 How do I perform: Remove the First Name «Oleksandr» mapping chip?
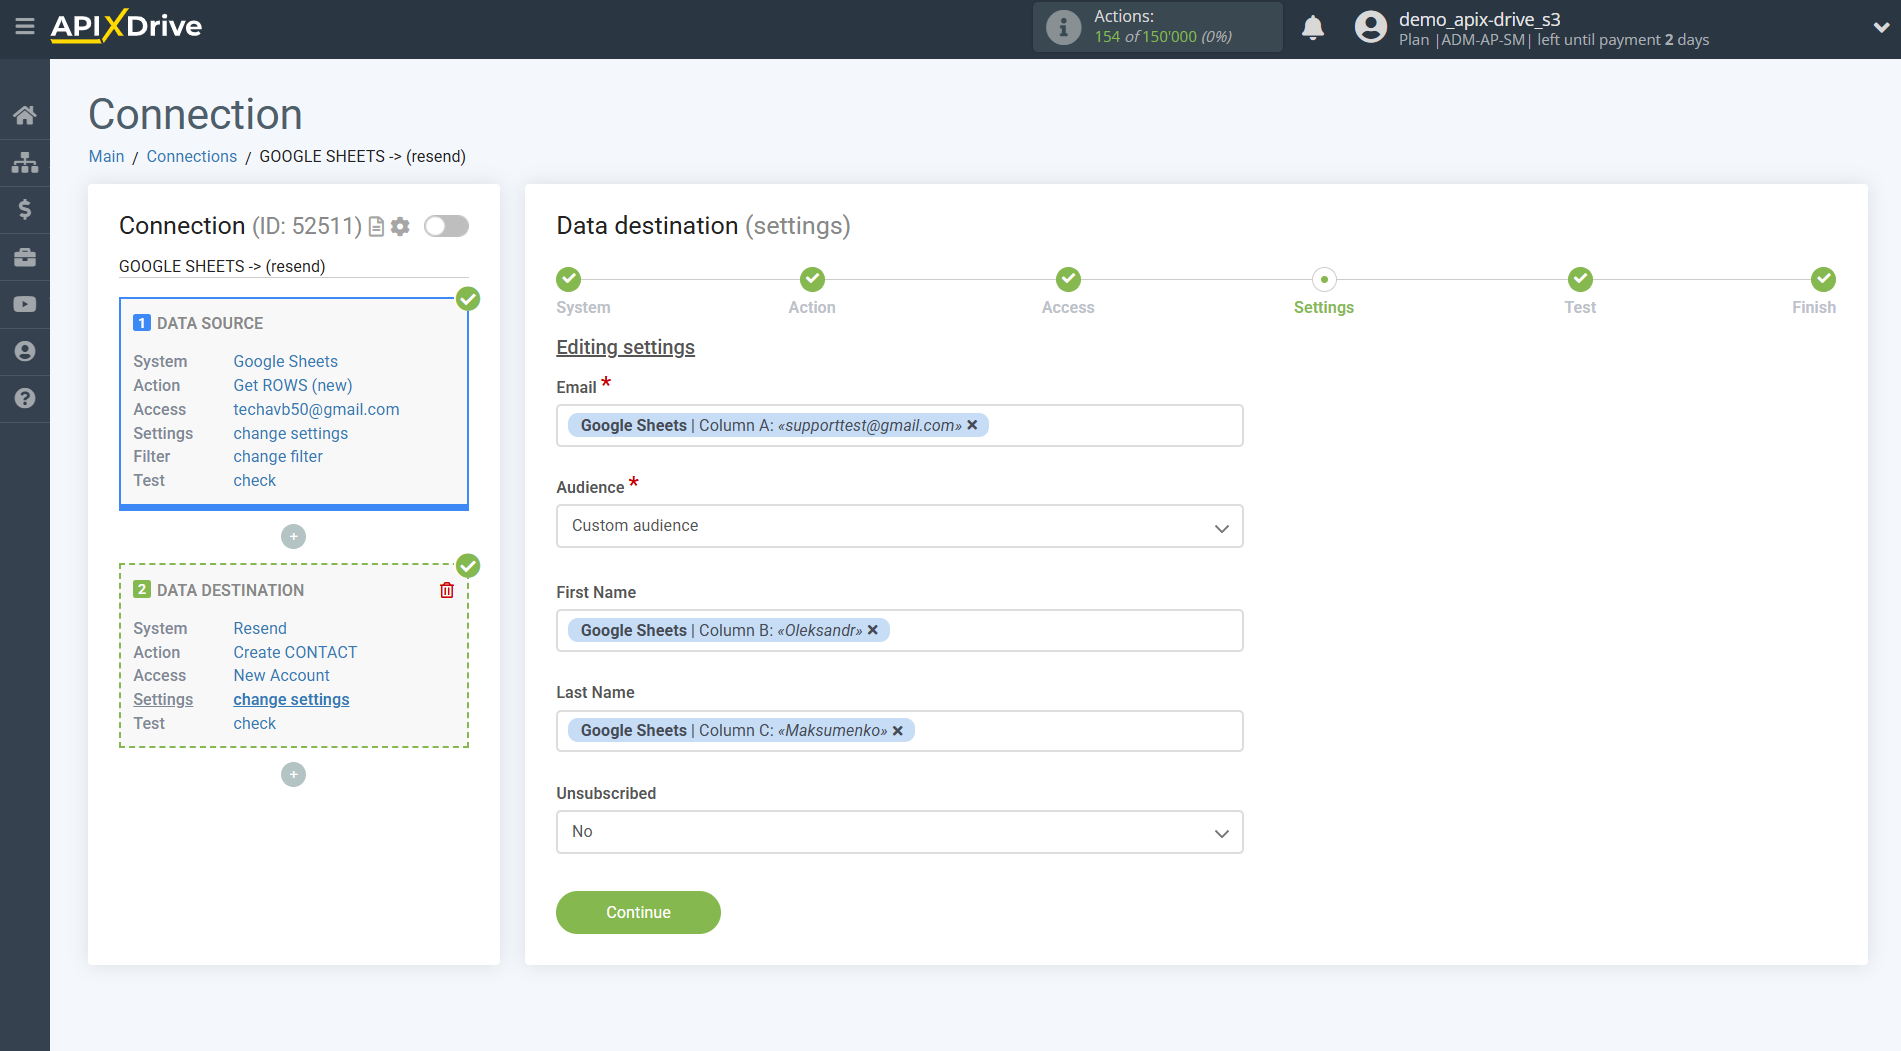click(872, 630)
